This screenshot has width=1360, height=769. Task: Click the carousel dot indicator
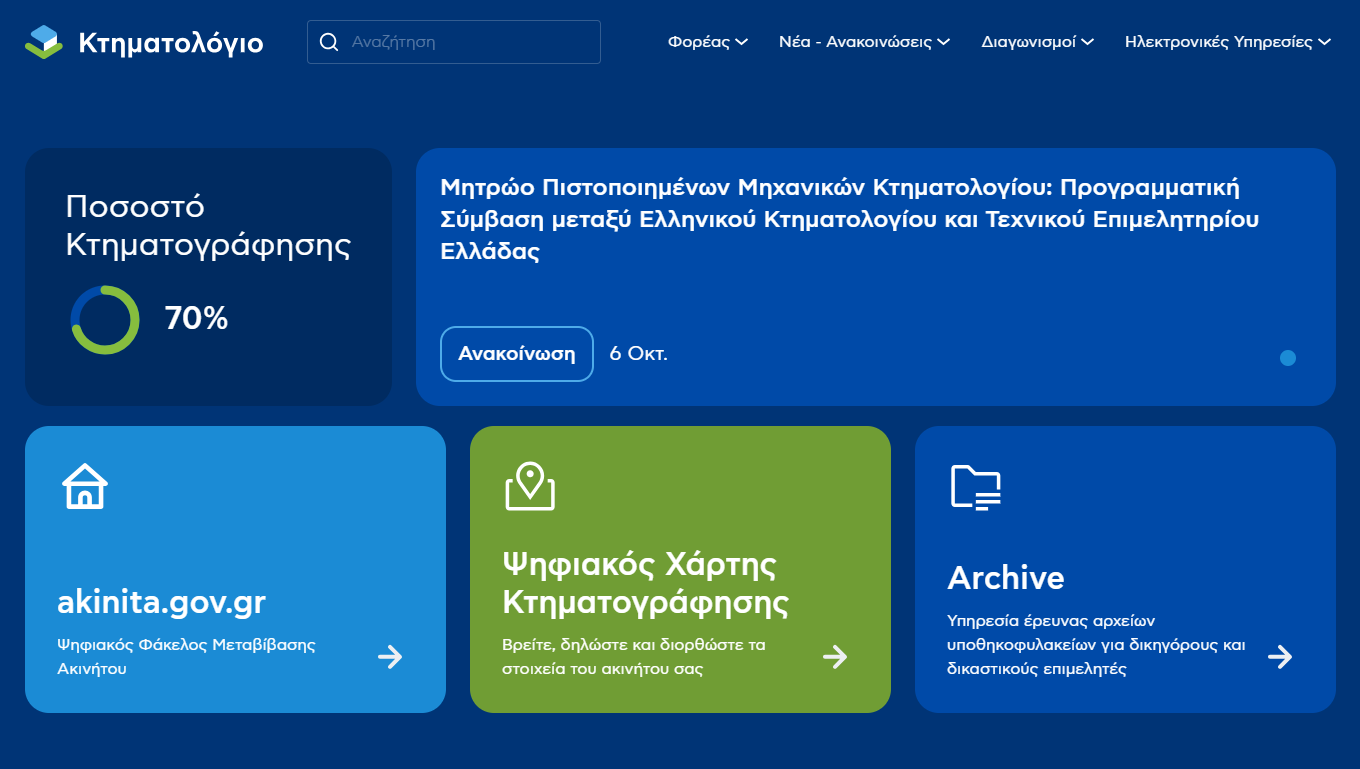1288,356
